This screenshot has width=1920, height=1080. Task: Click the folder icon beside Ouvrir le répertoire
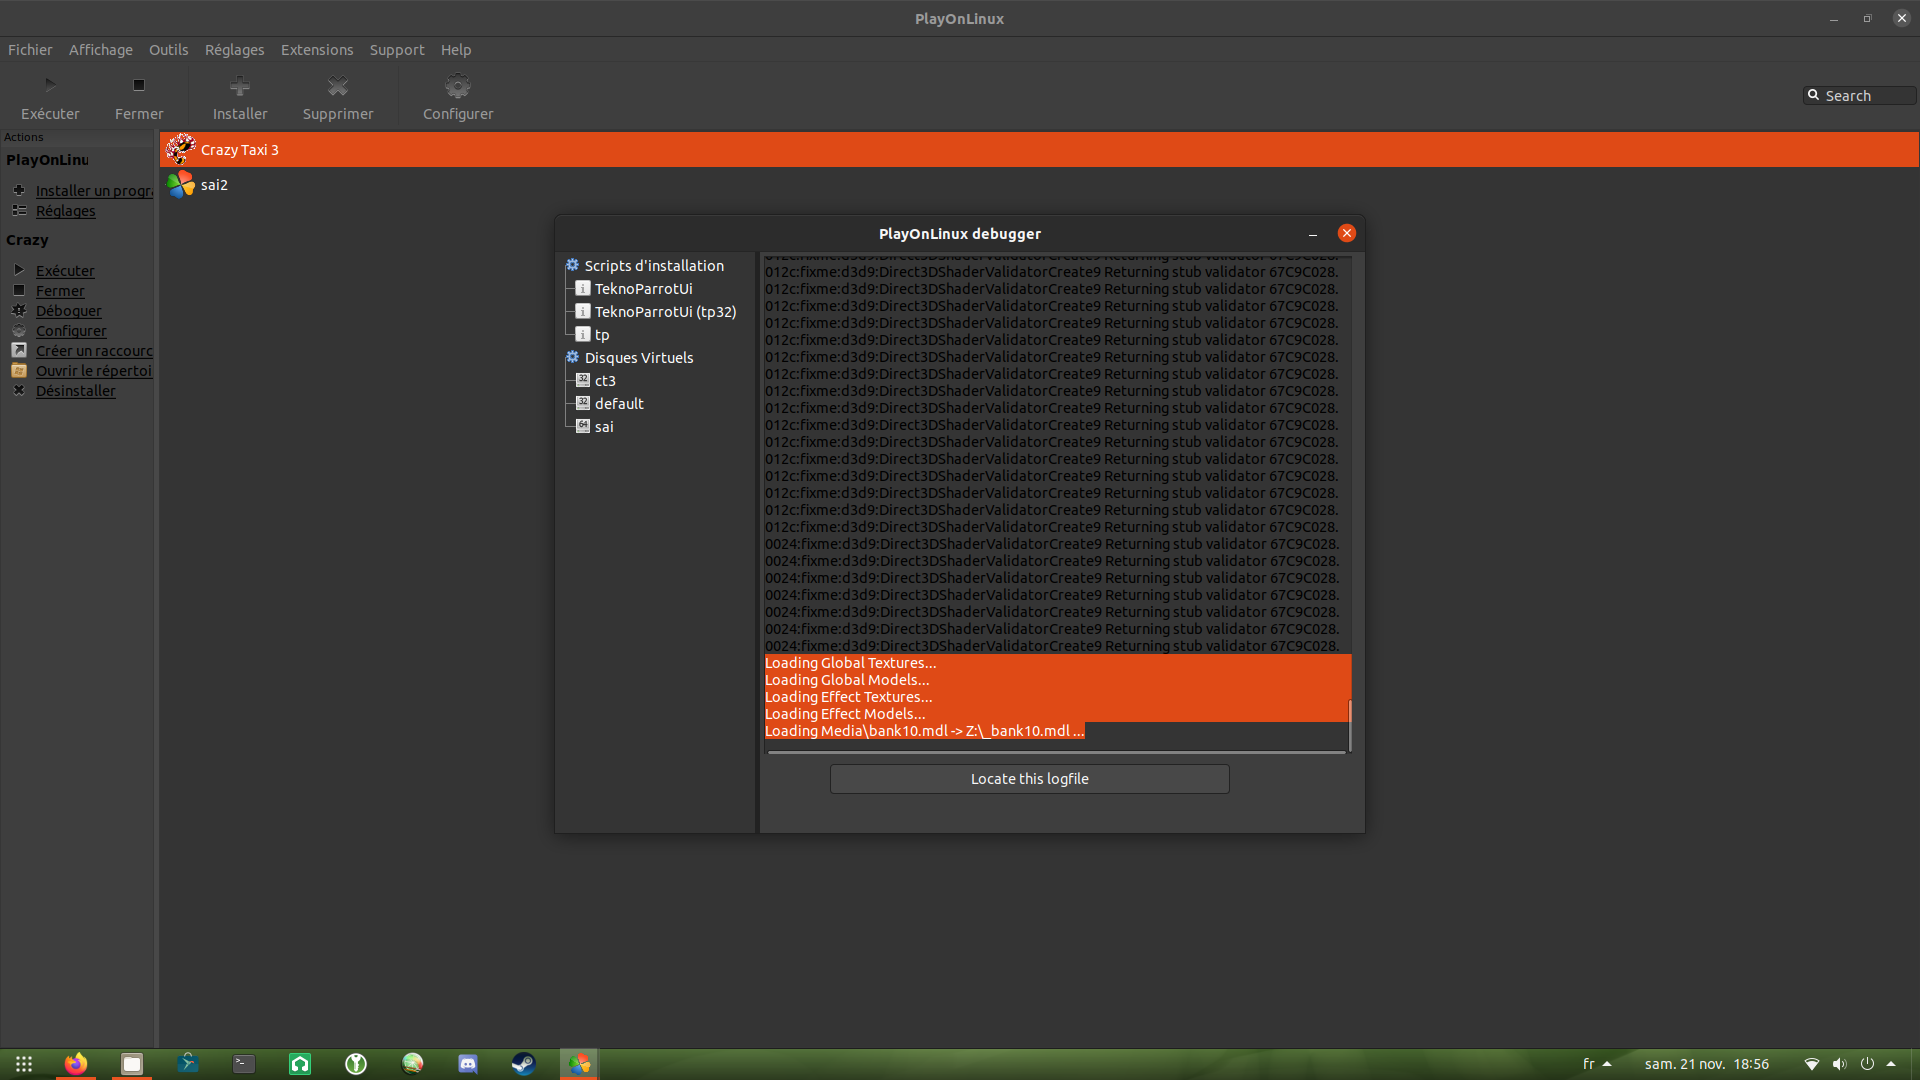tap(19, 370)
